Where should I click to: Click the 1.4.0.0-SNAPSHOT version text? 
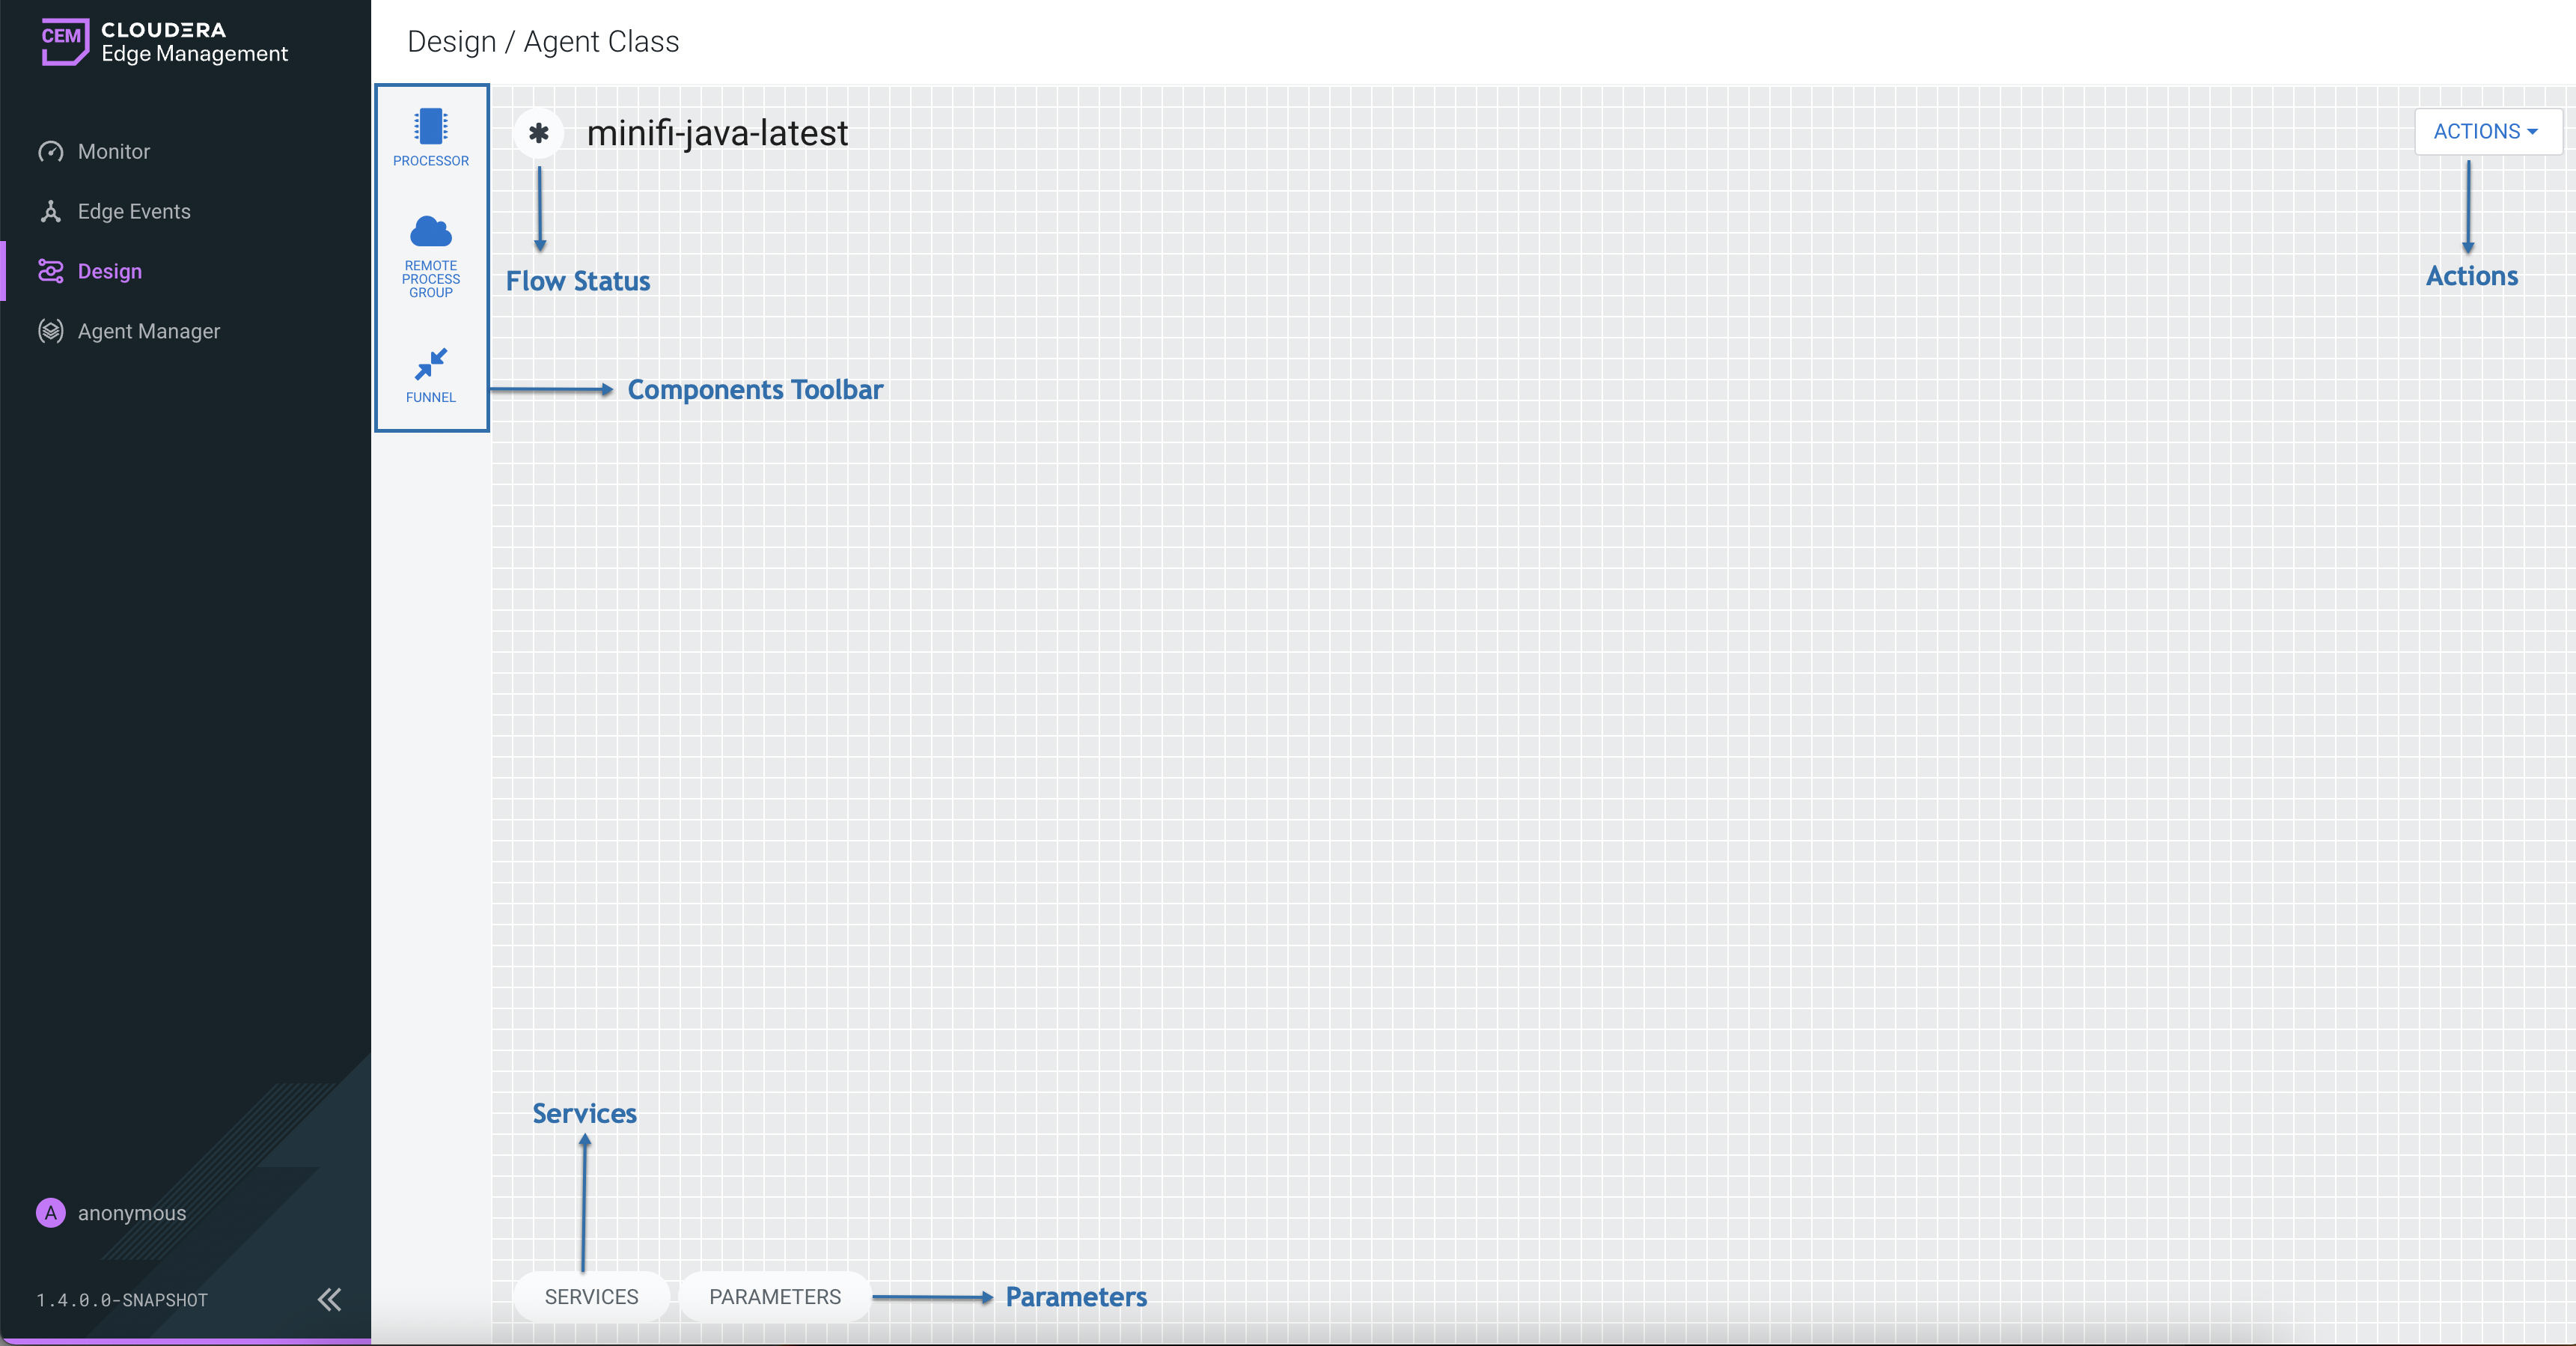[x=122, y=1300]
